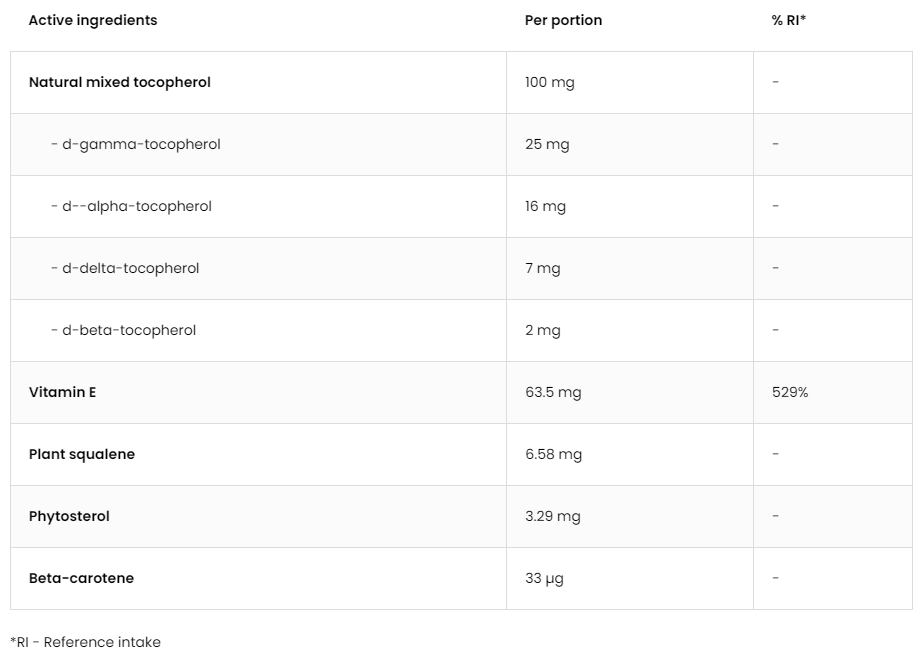This screenshot has width=920, height=659.
Task: Click the "Natural mixed tocopherol" row label
Action: (x=120, y=82)
